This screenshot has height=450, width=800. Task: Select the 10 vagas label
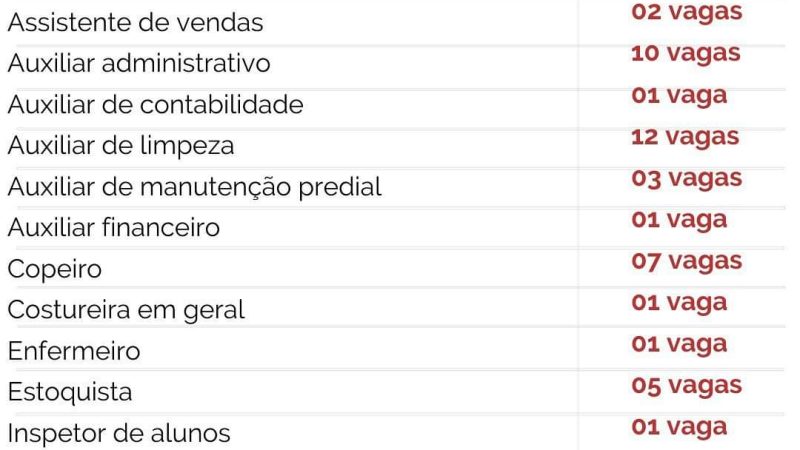[686, 54]
